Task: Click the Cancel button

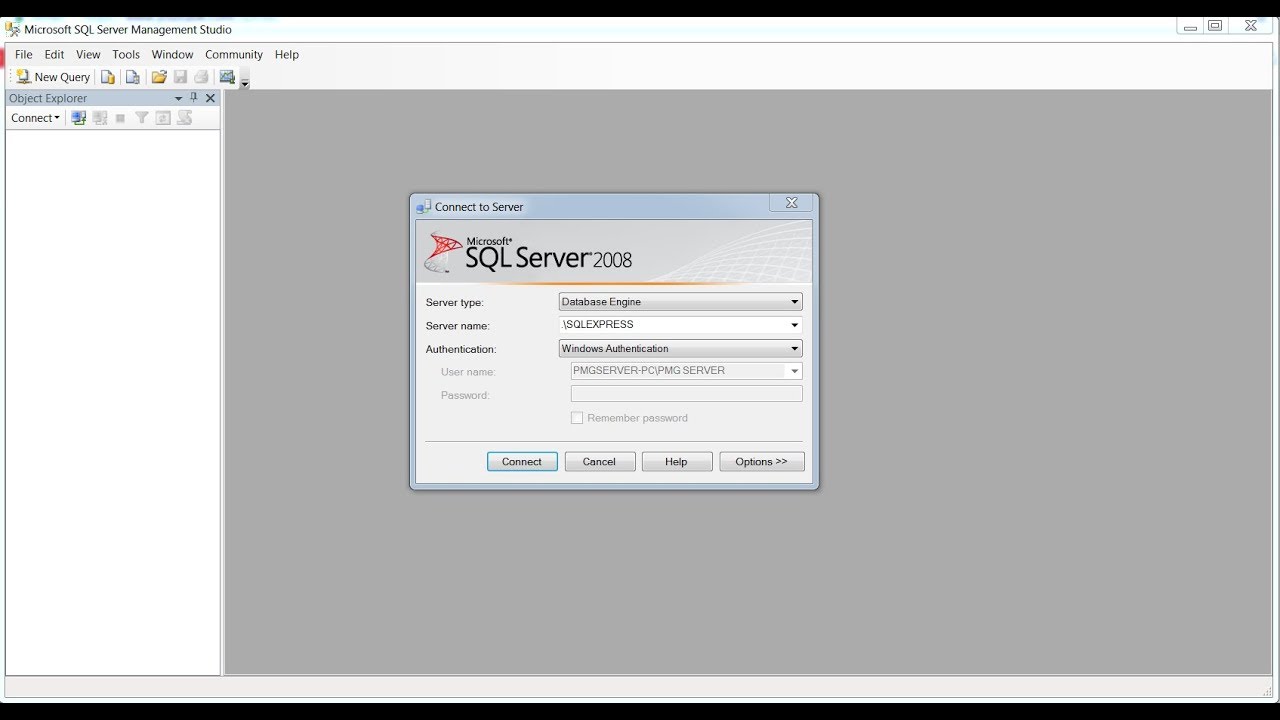Action: coord(599,462)
